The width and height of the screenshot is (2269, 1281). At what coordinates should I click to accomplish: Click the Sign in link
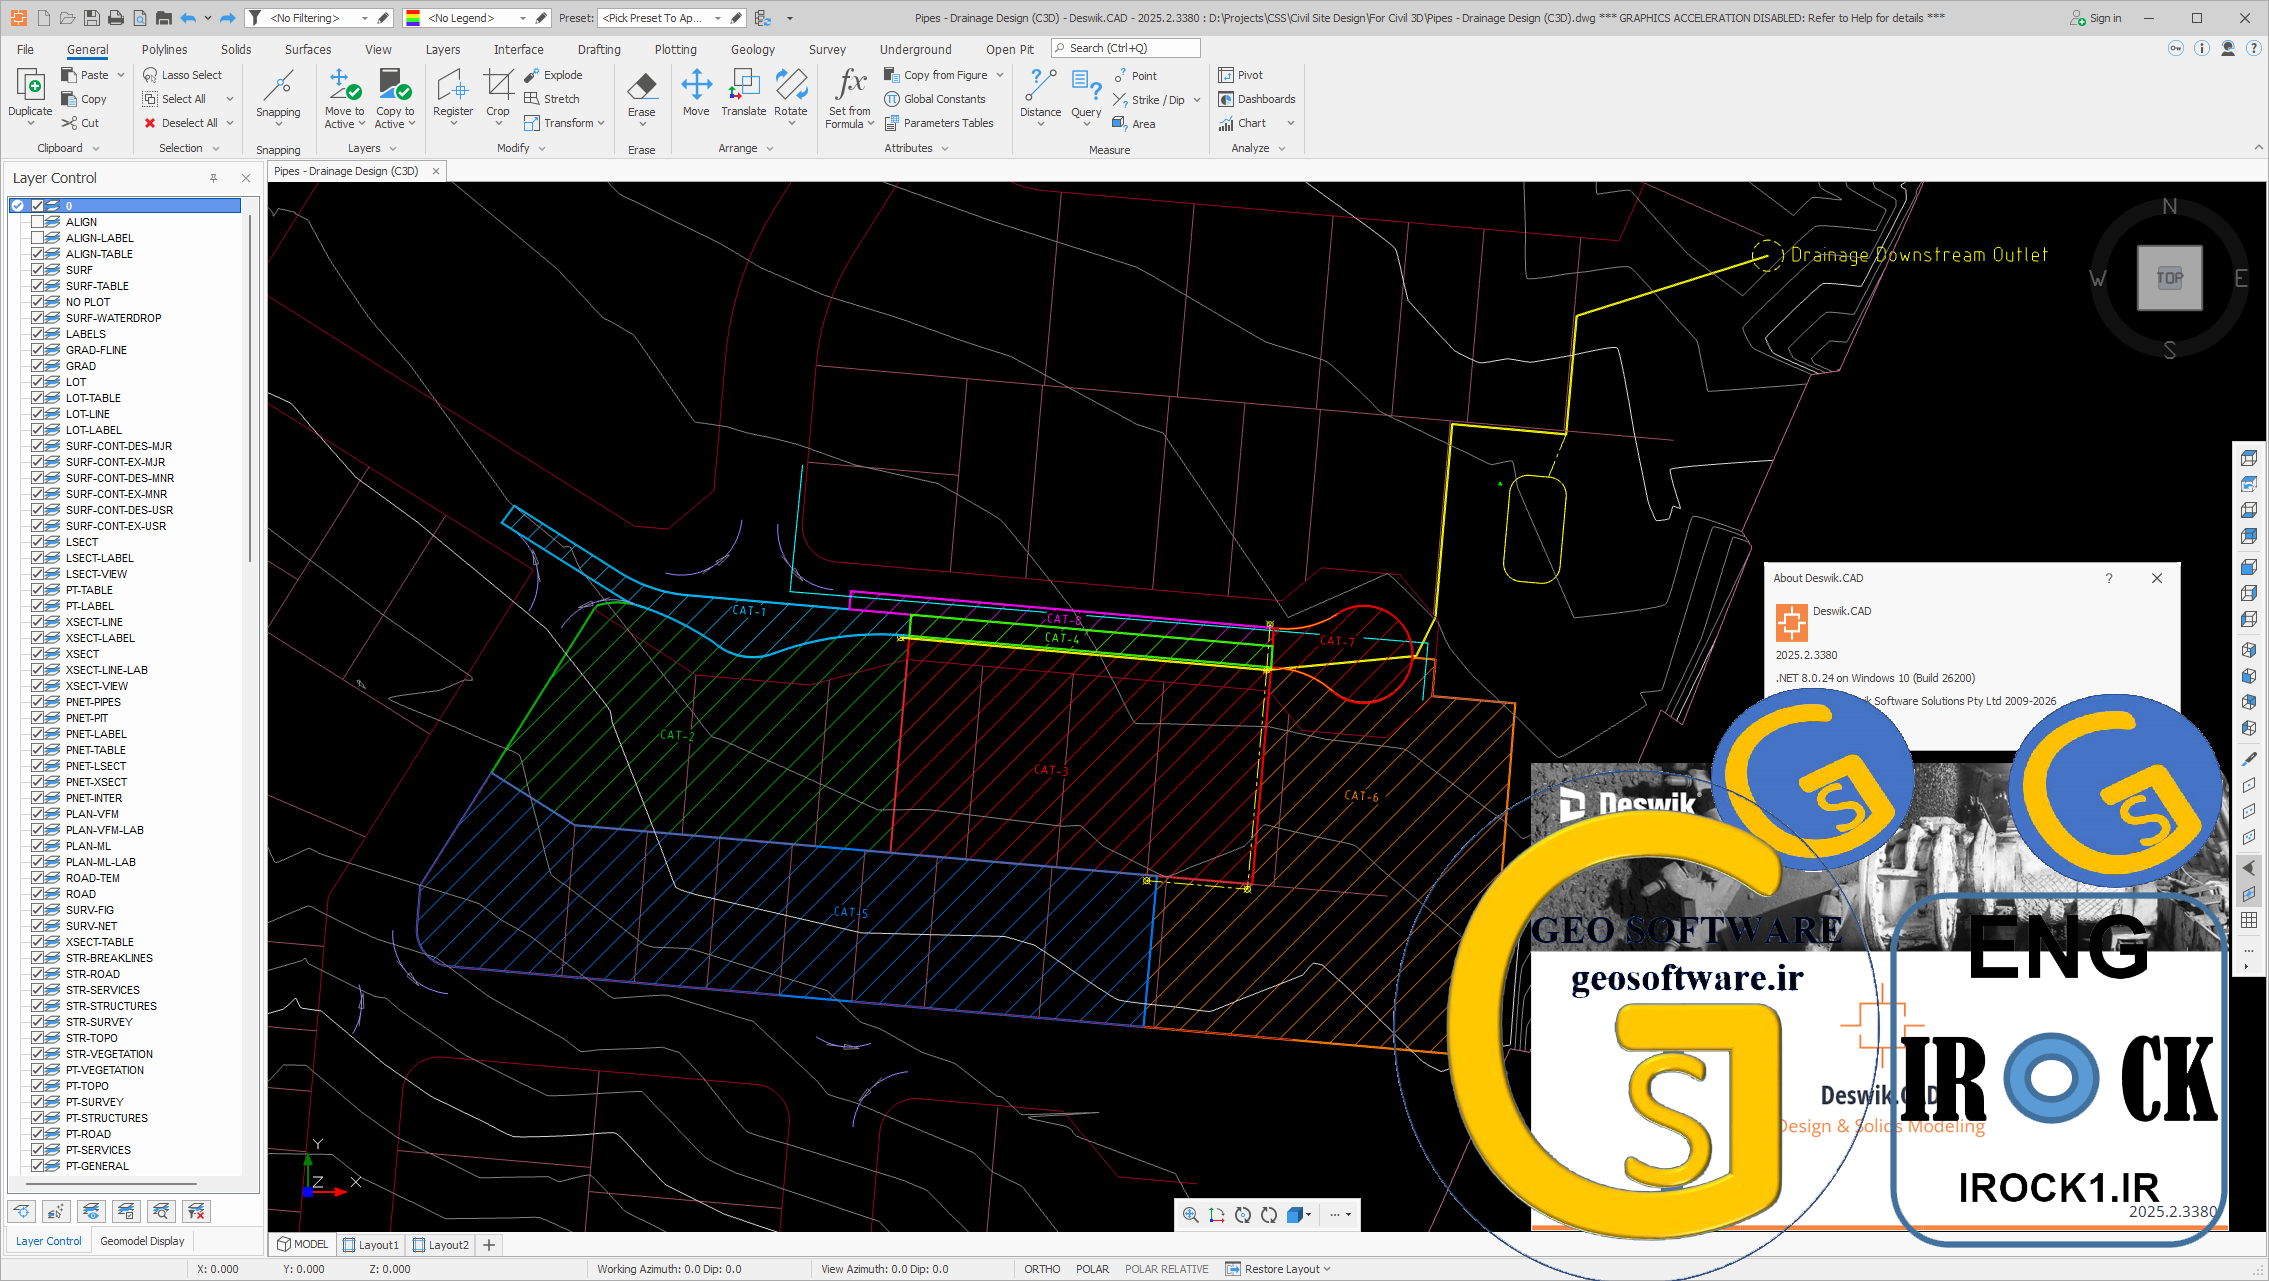(x=2095, y=18)
